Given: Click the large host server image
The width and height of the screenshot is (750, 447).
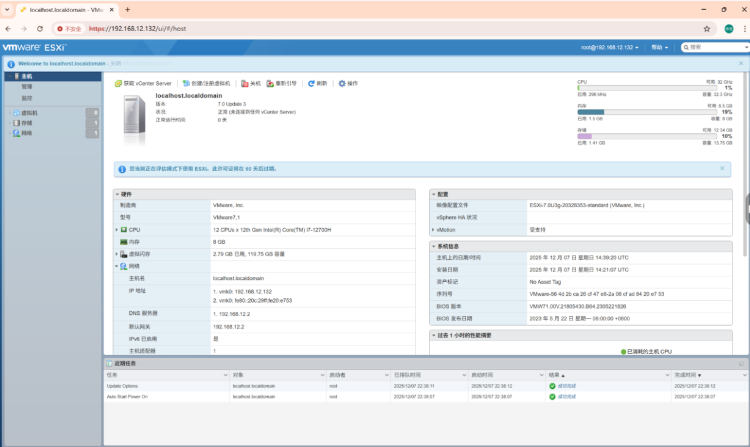Looking at the screenshot, I should [134, 119].
